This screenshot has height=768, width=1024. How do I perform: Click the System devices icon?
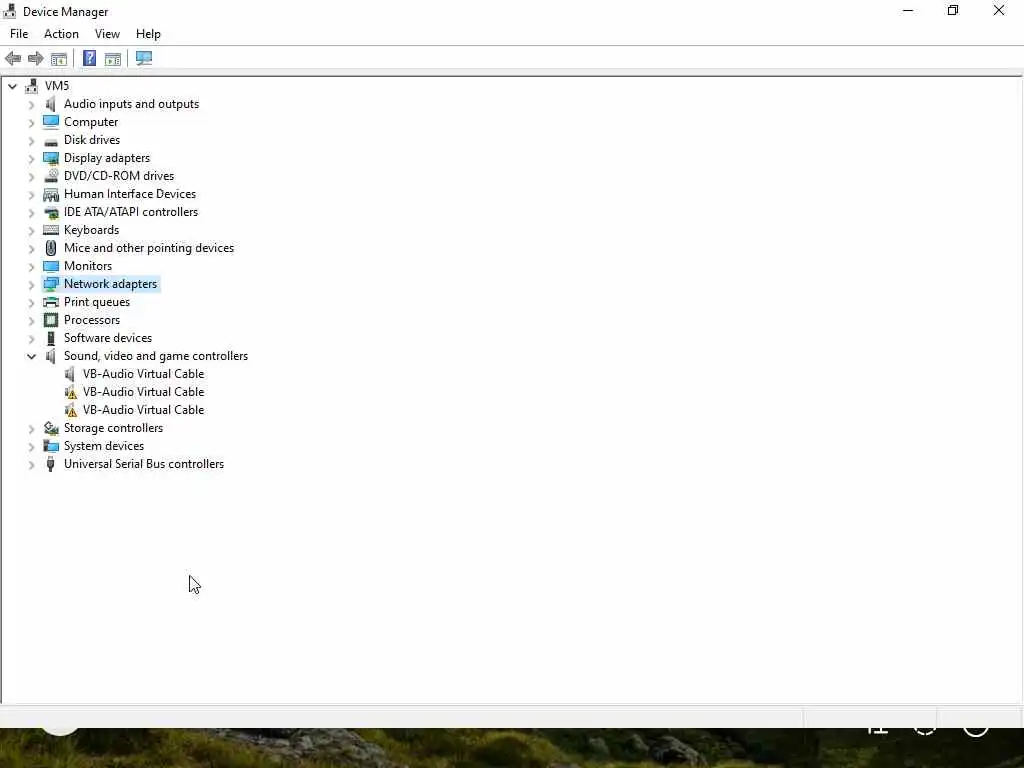51,446
